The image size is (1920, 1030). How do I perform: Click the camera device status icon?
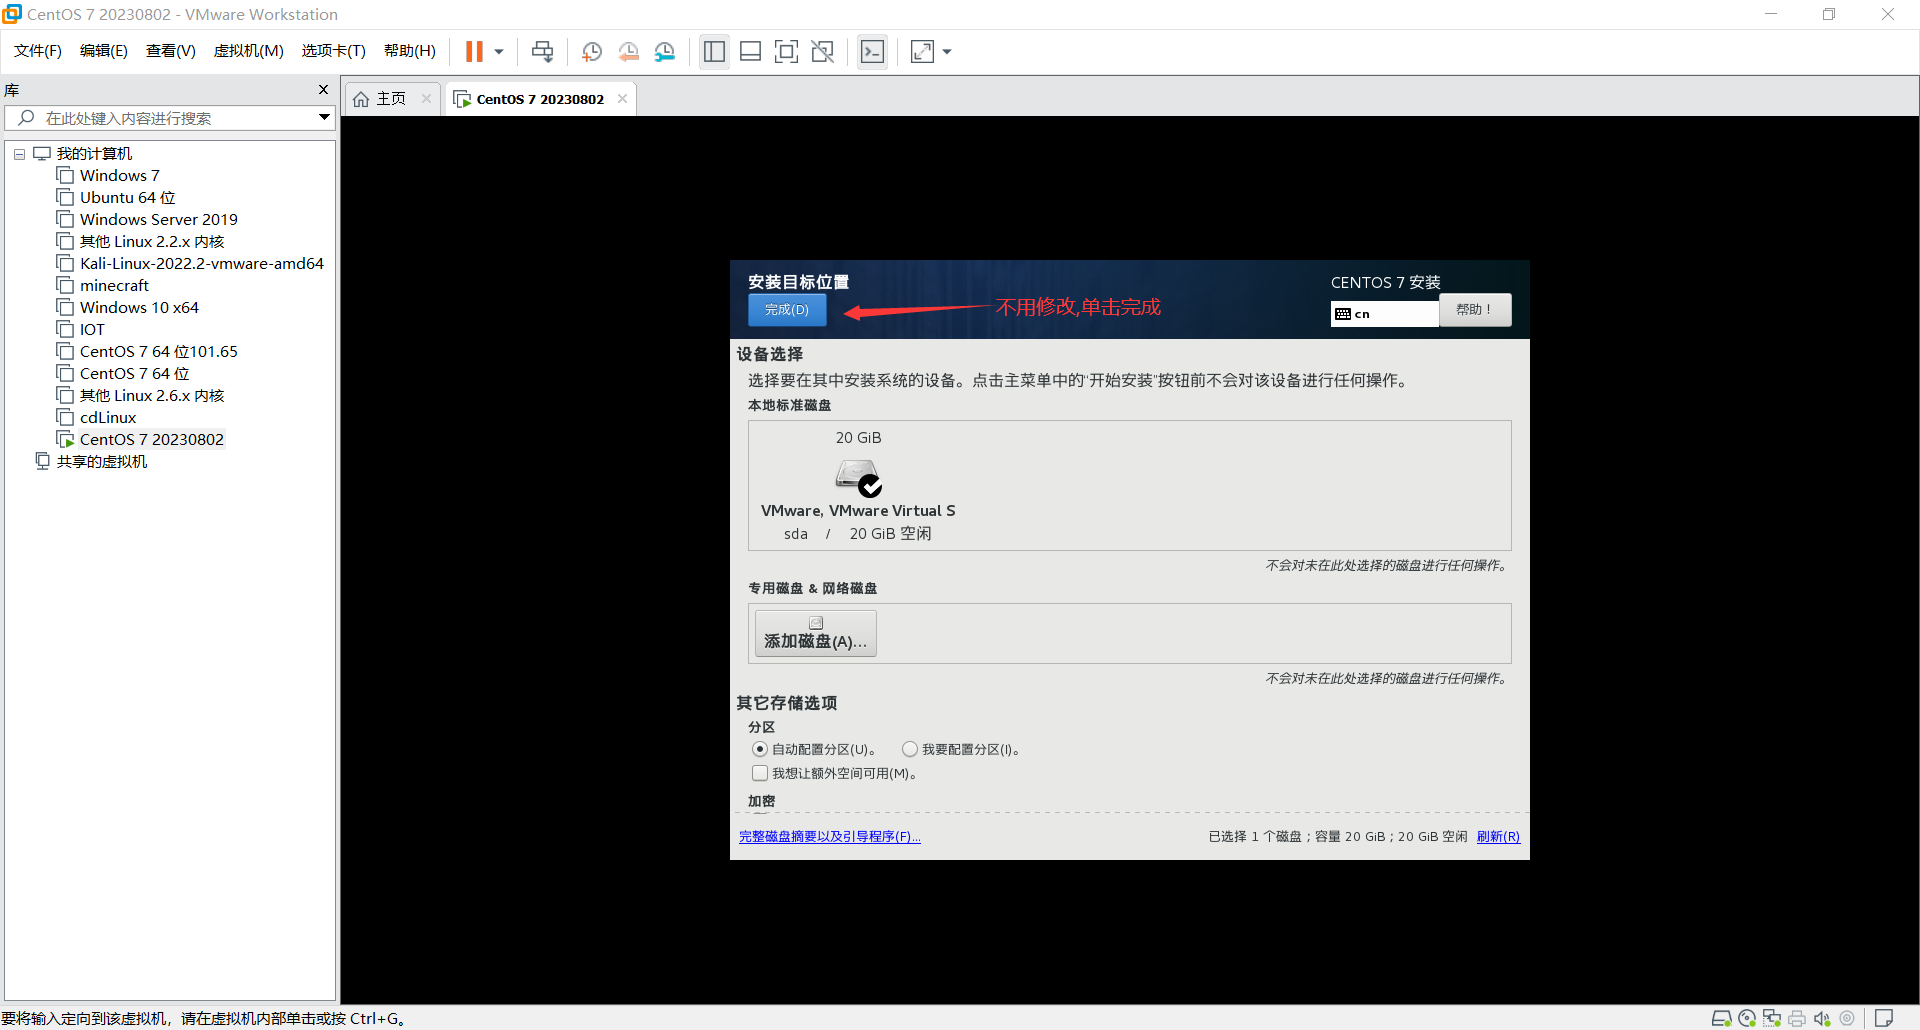(x=1847, y=1018)
